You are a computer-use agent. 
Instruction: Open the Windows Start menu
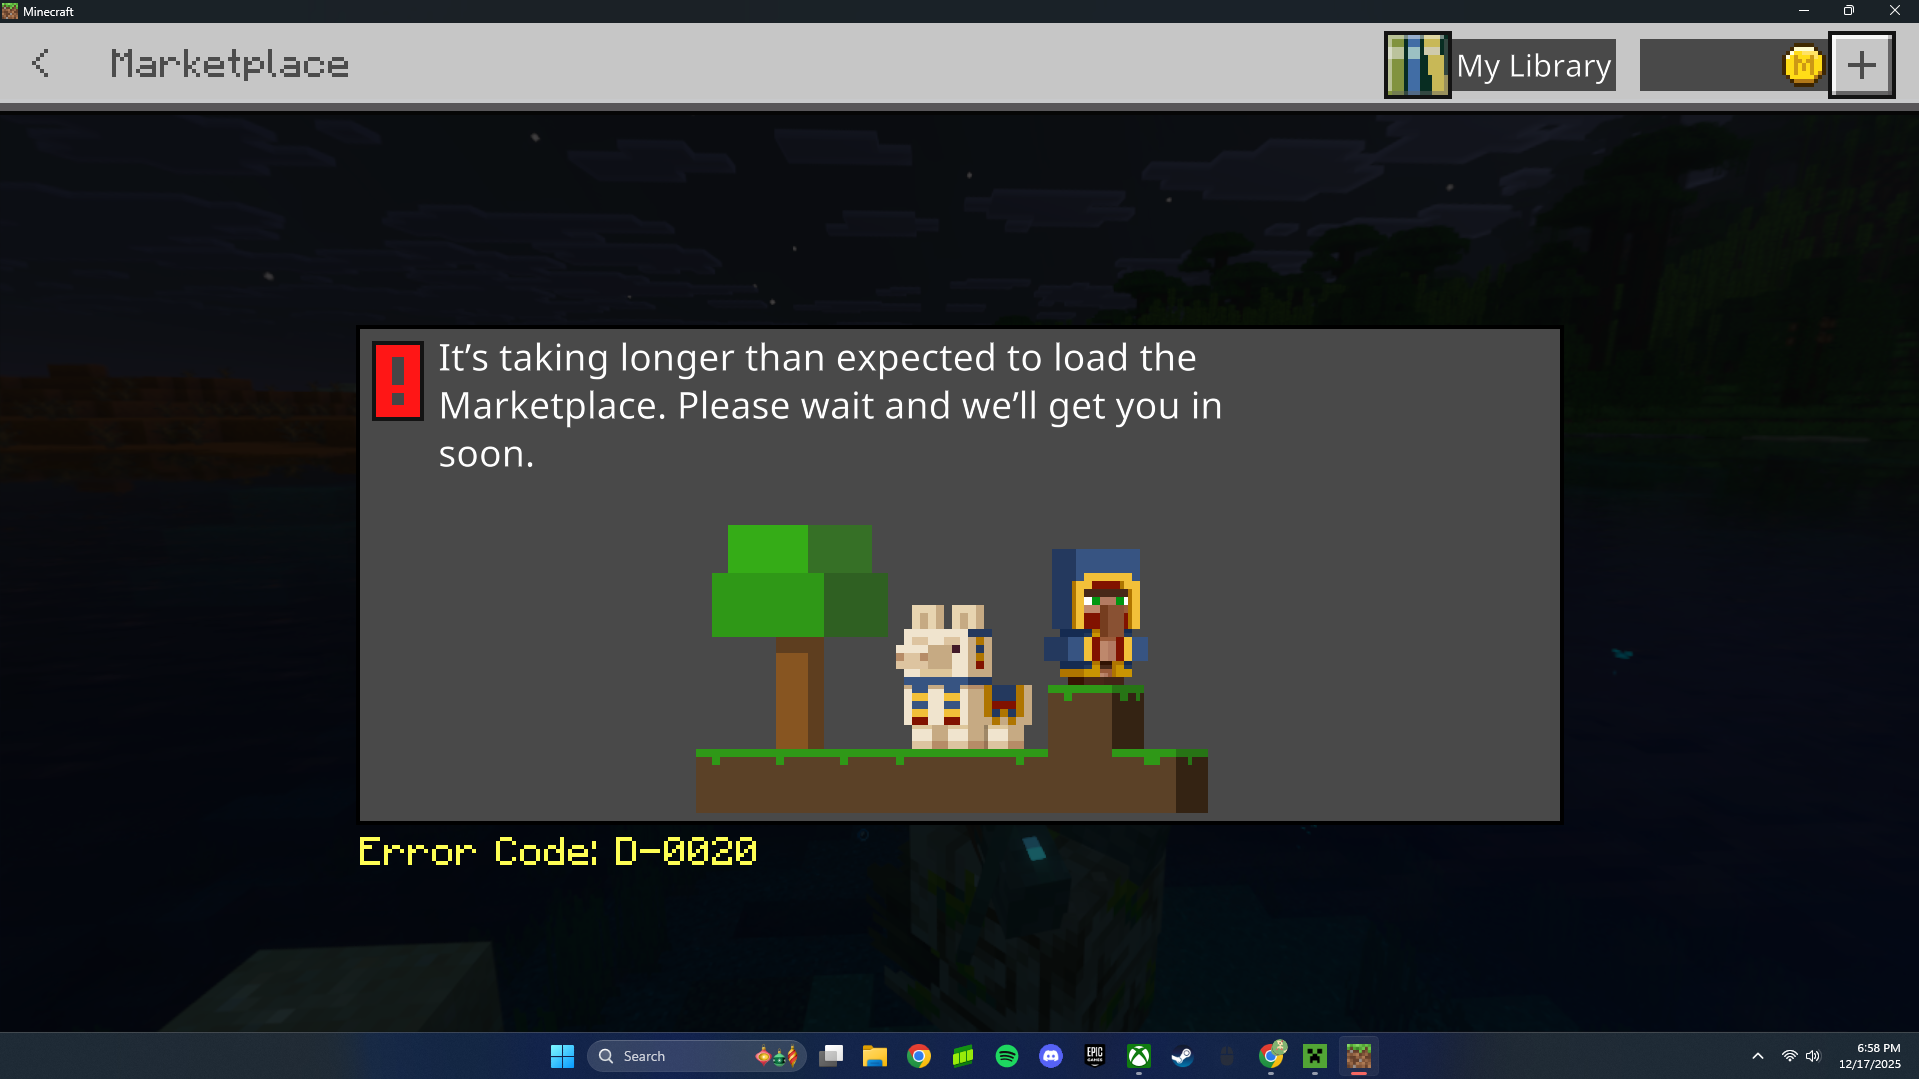562,1056
